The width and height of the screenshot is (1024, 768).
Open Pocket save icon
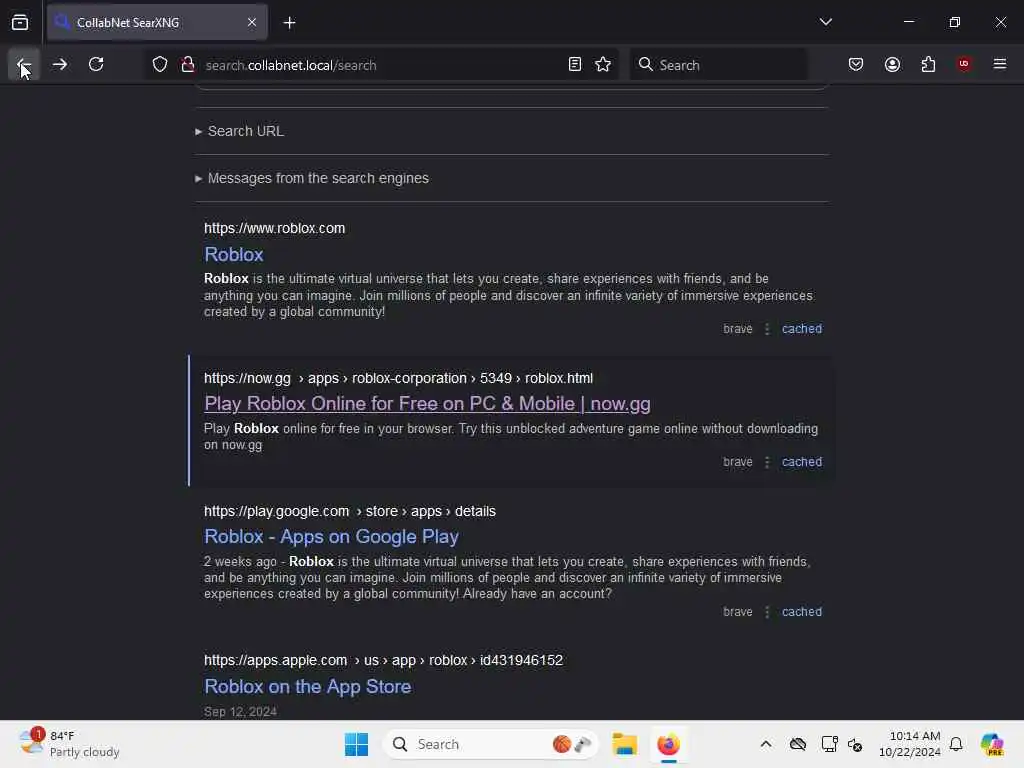(856, 64)
